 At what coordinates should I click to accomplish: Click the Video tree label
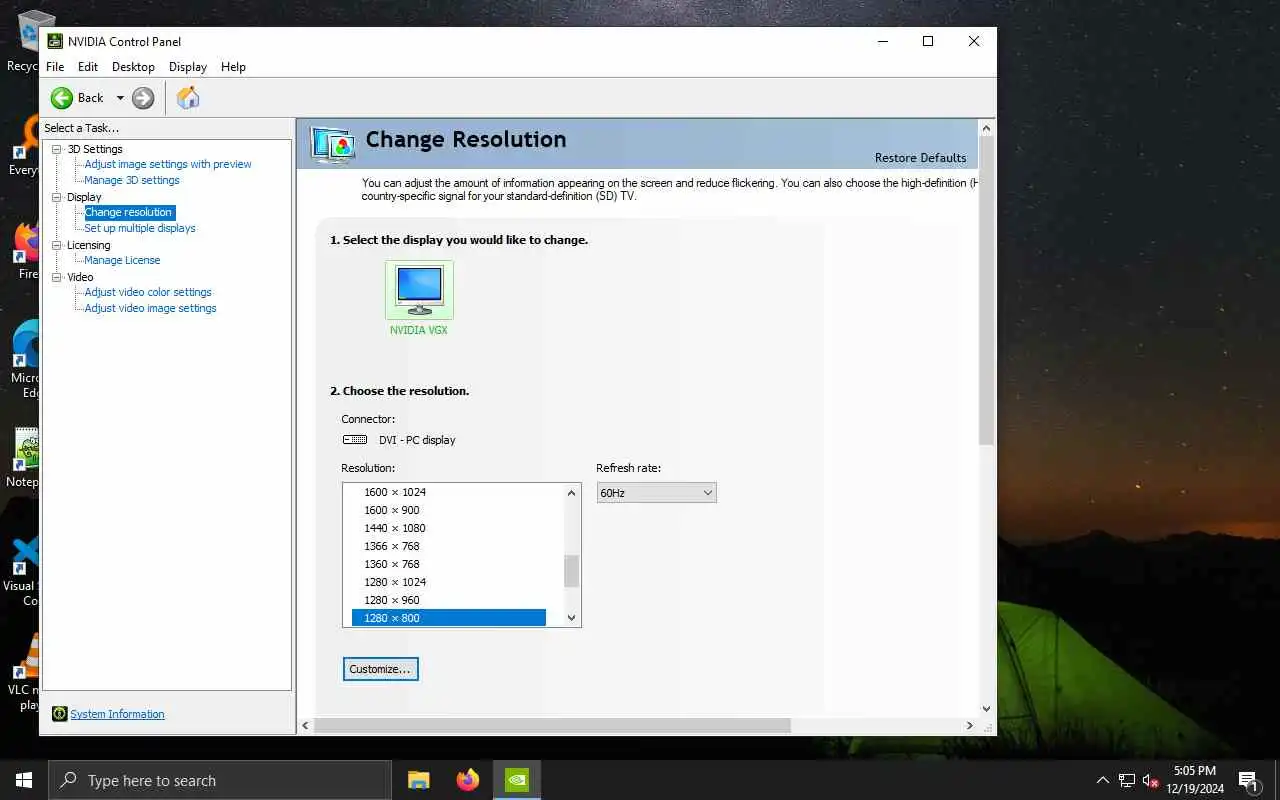pyautogui.click(x=80, y=277)
